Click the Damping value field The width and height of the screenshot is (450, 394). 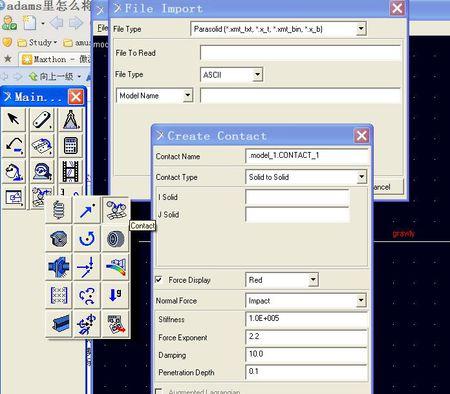(x=306, y=355)
